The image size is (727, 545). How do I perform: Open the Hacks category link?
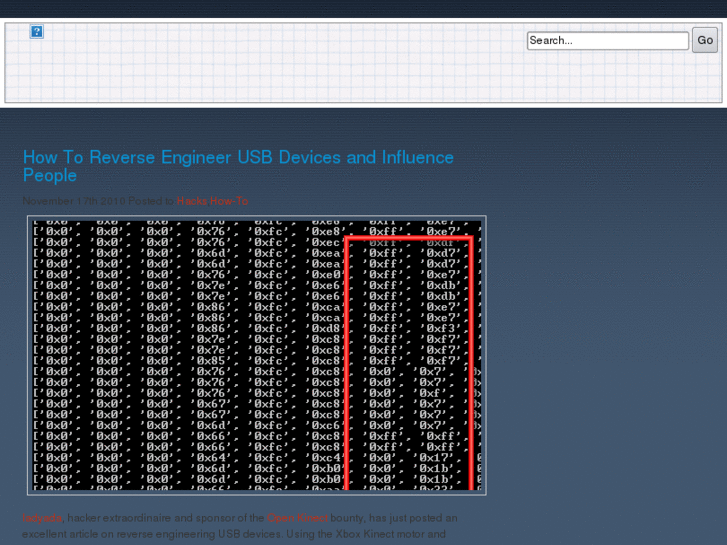click(191, 201)
